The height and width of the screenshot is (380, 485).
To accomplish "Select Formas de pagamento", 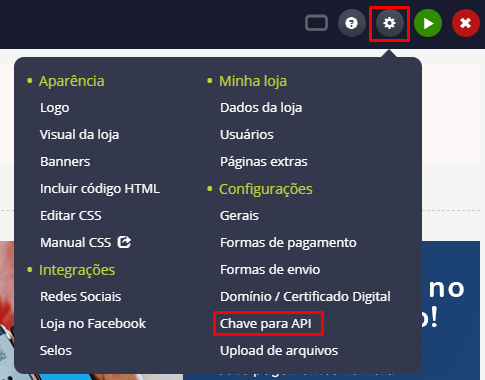I will [288, 243].
